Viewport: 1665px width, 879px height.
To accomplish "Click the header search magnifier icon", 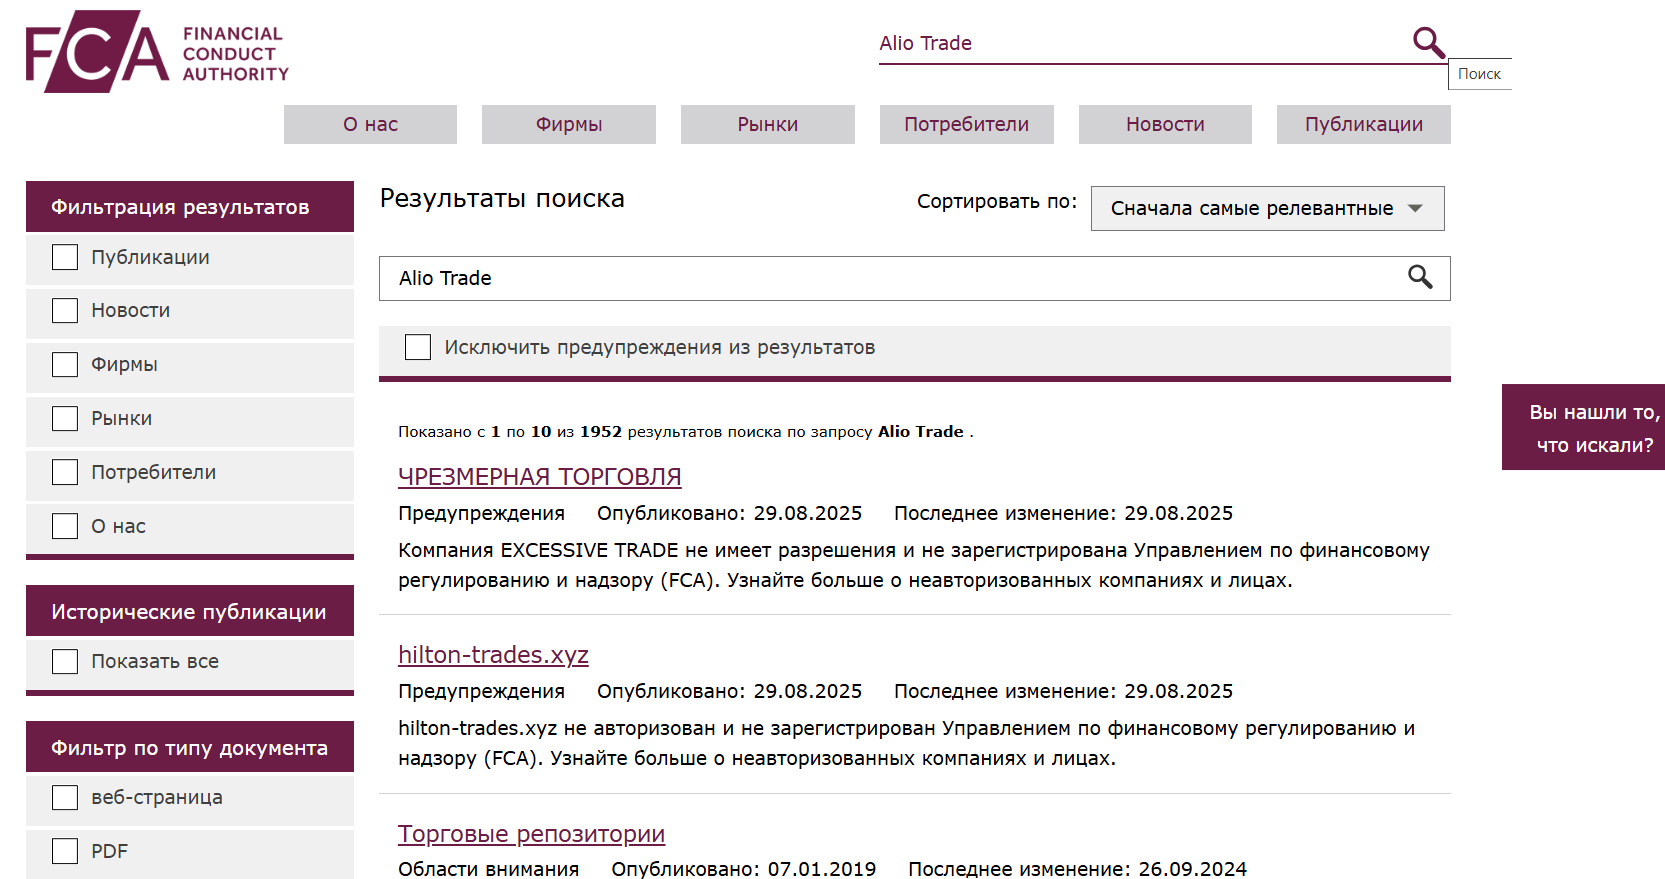I will click(x=1428, y=42).
